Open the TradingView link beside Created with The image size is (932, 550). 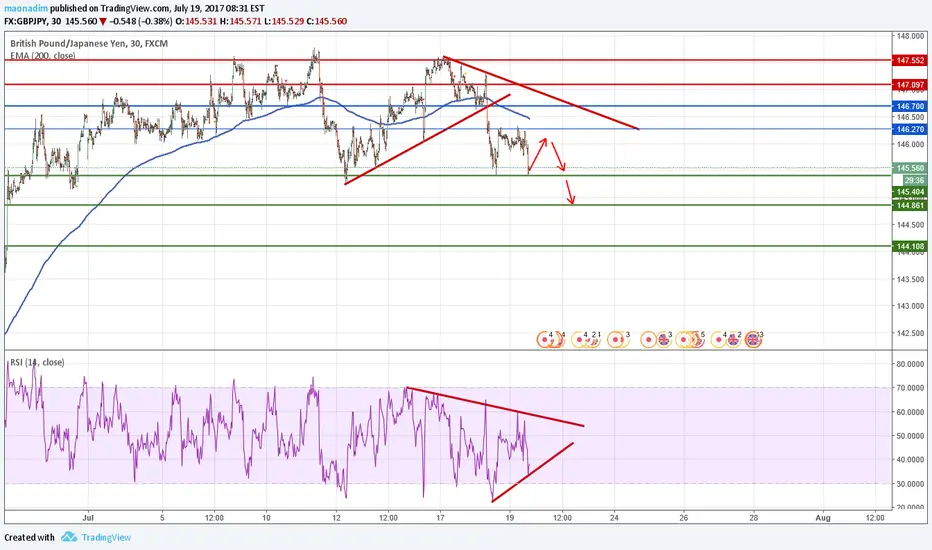point(106,538)
